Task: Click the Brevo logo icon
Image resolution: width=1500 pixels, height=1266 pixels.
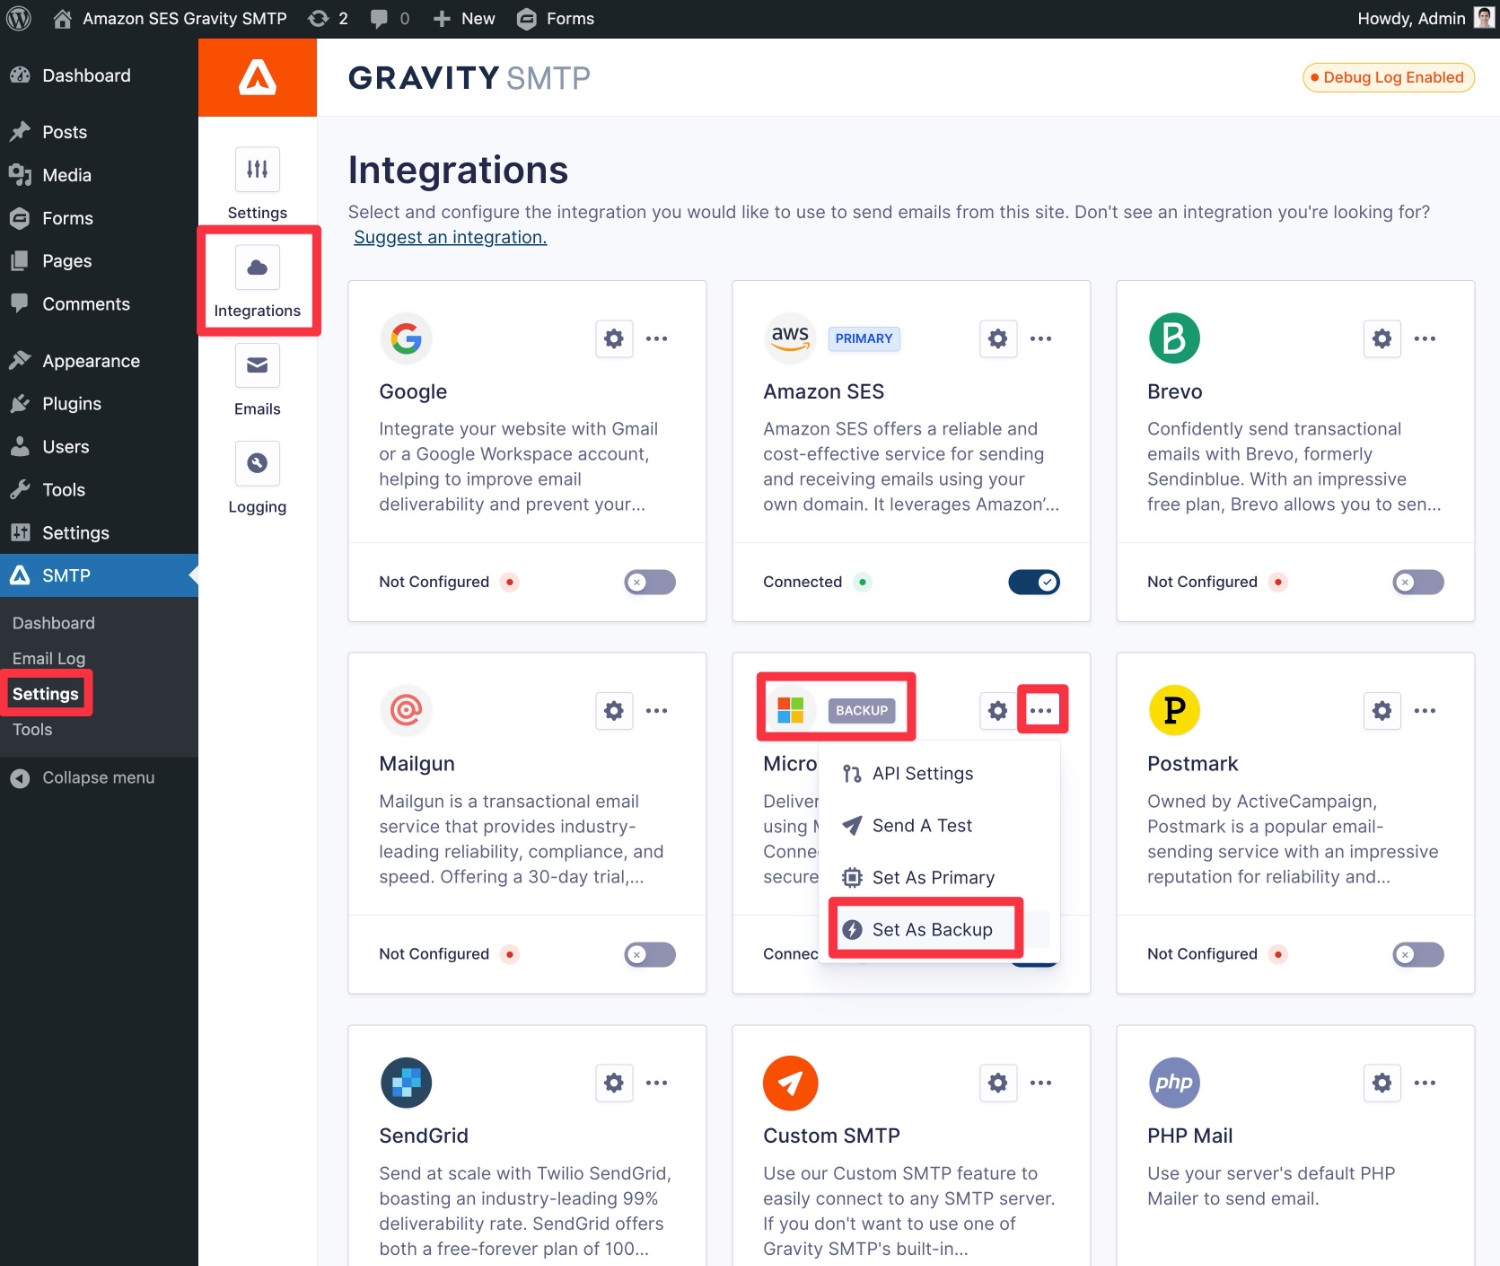Action: tap(1174, 339)
